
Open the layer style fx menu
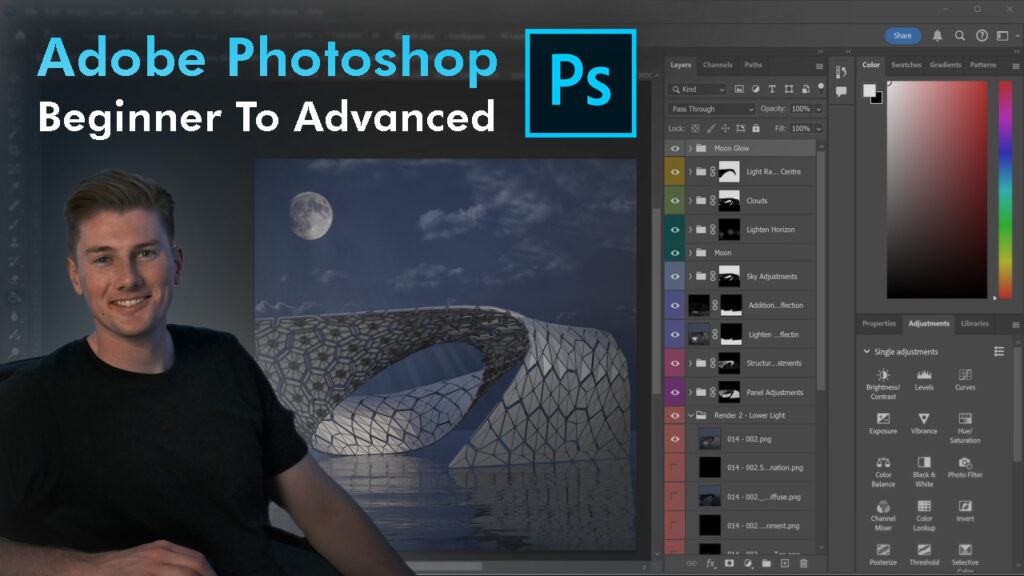point(711,564)
